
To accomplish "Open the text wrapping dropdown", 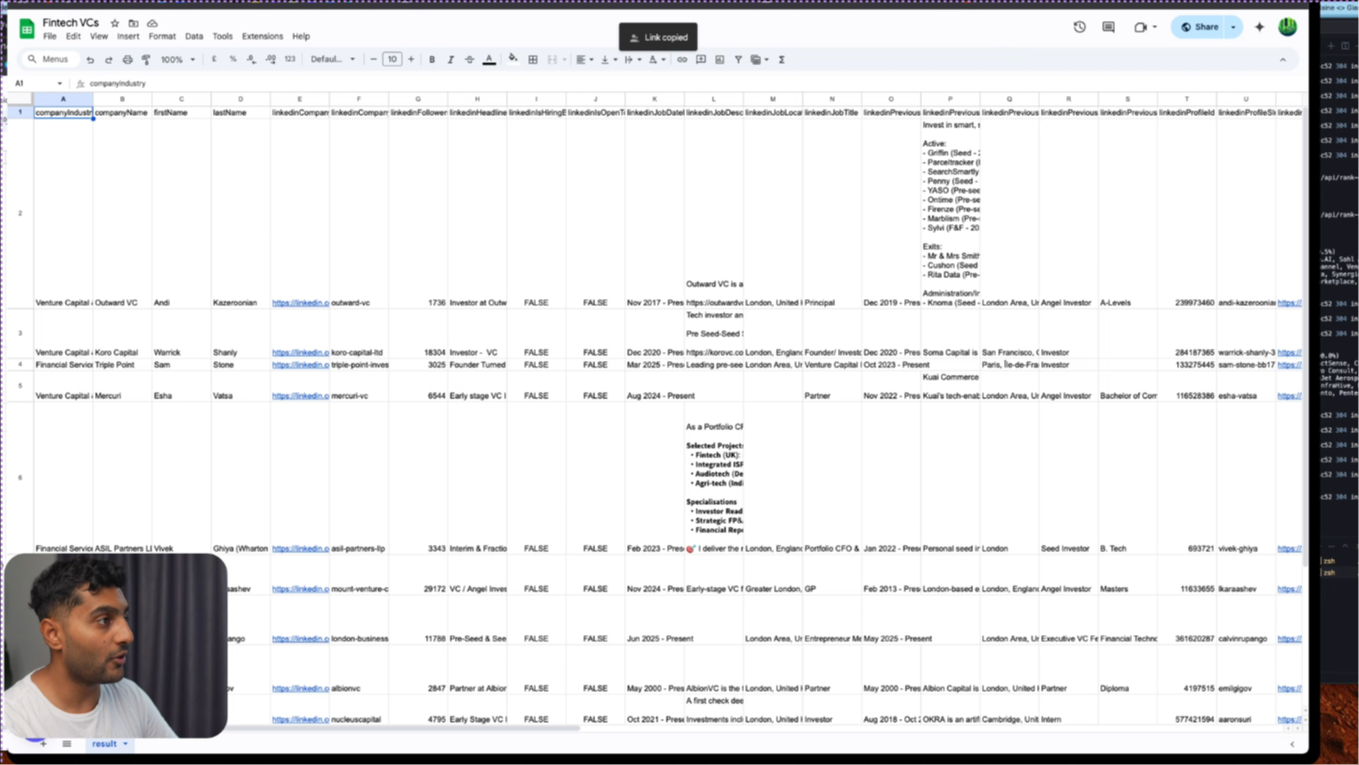I will pos(631,60).
